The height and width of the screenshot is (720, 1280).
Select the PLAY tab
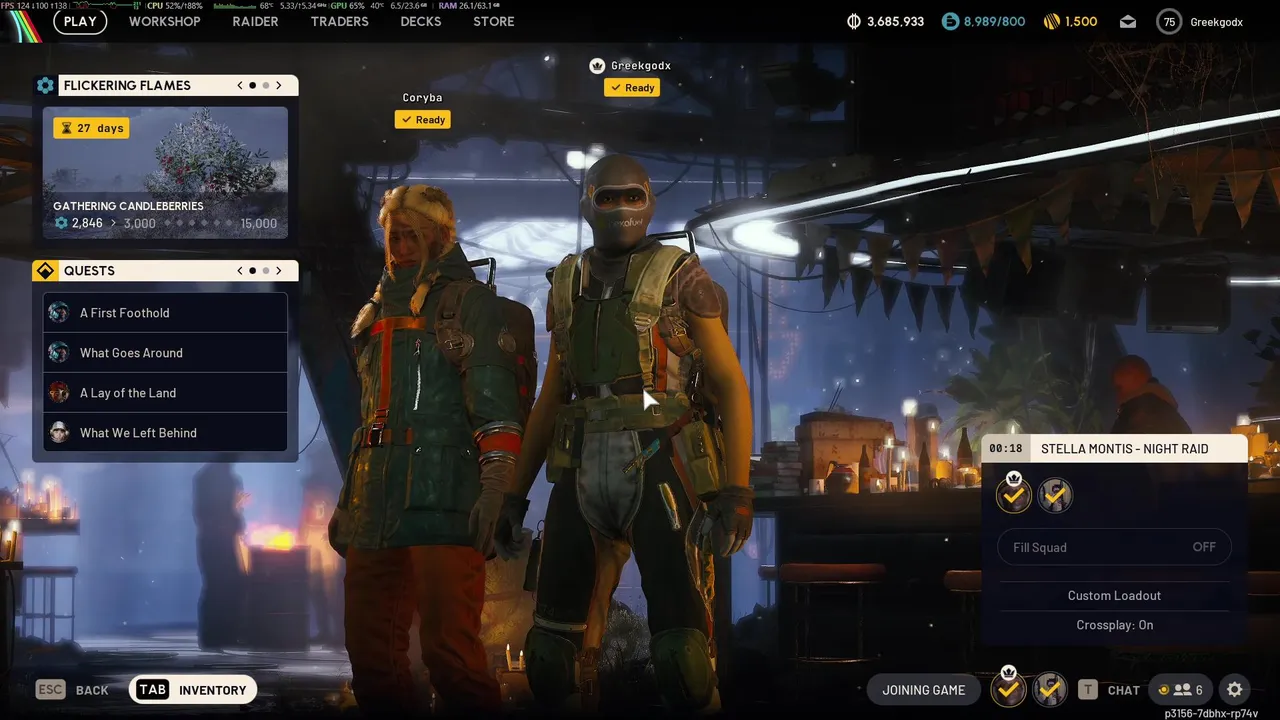click(x=80, y=21)
